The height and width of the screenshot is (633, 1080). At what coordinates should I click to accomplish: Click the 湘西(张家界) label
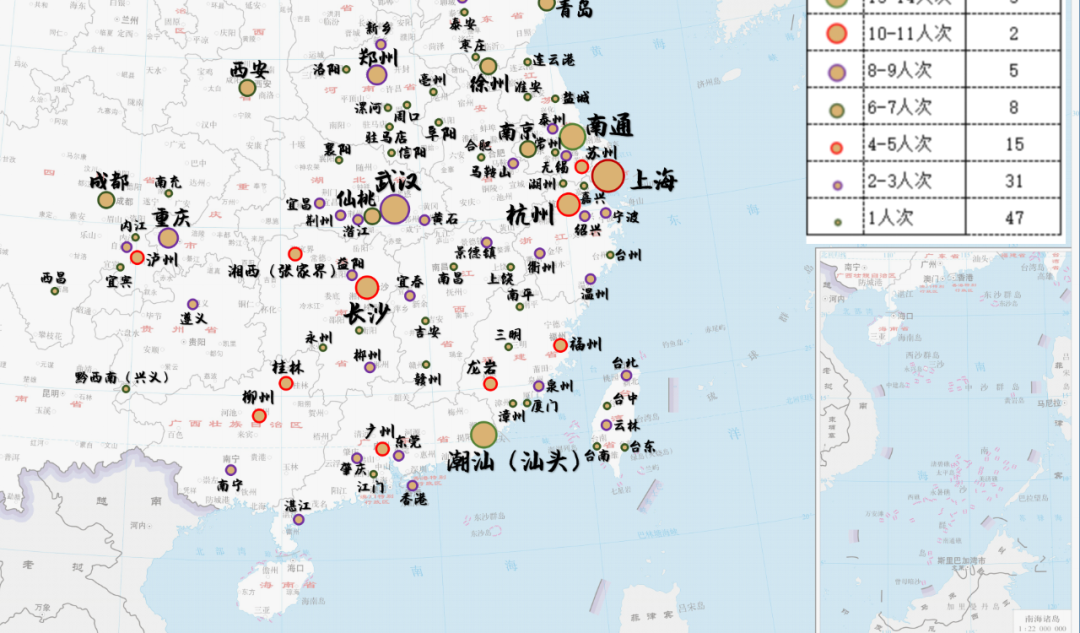point(283,271)
